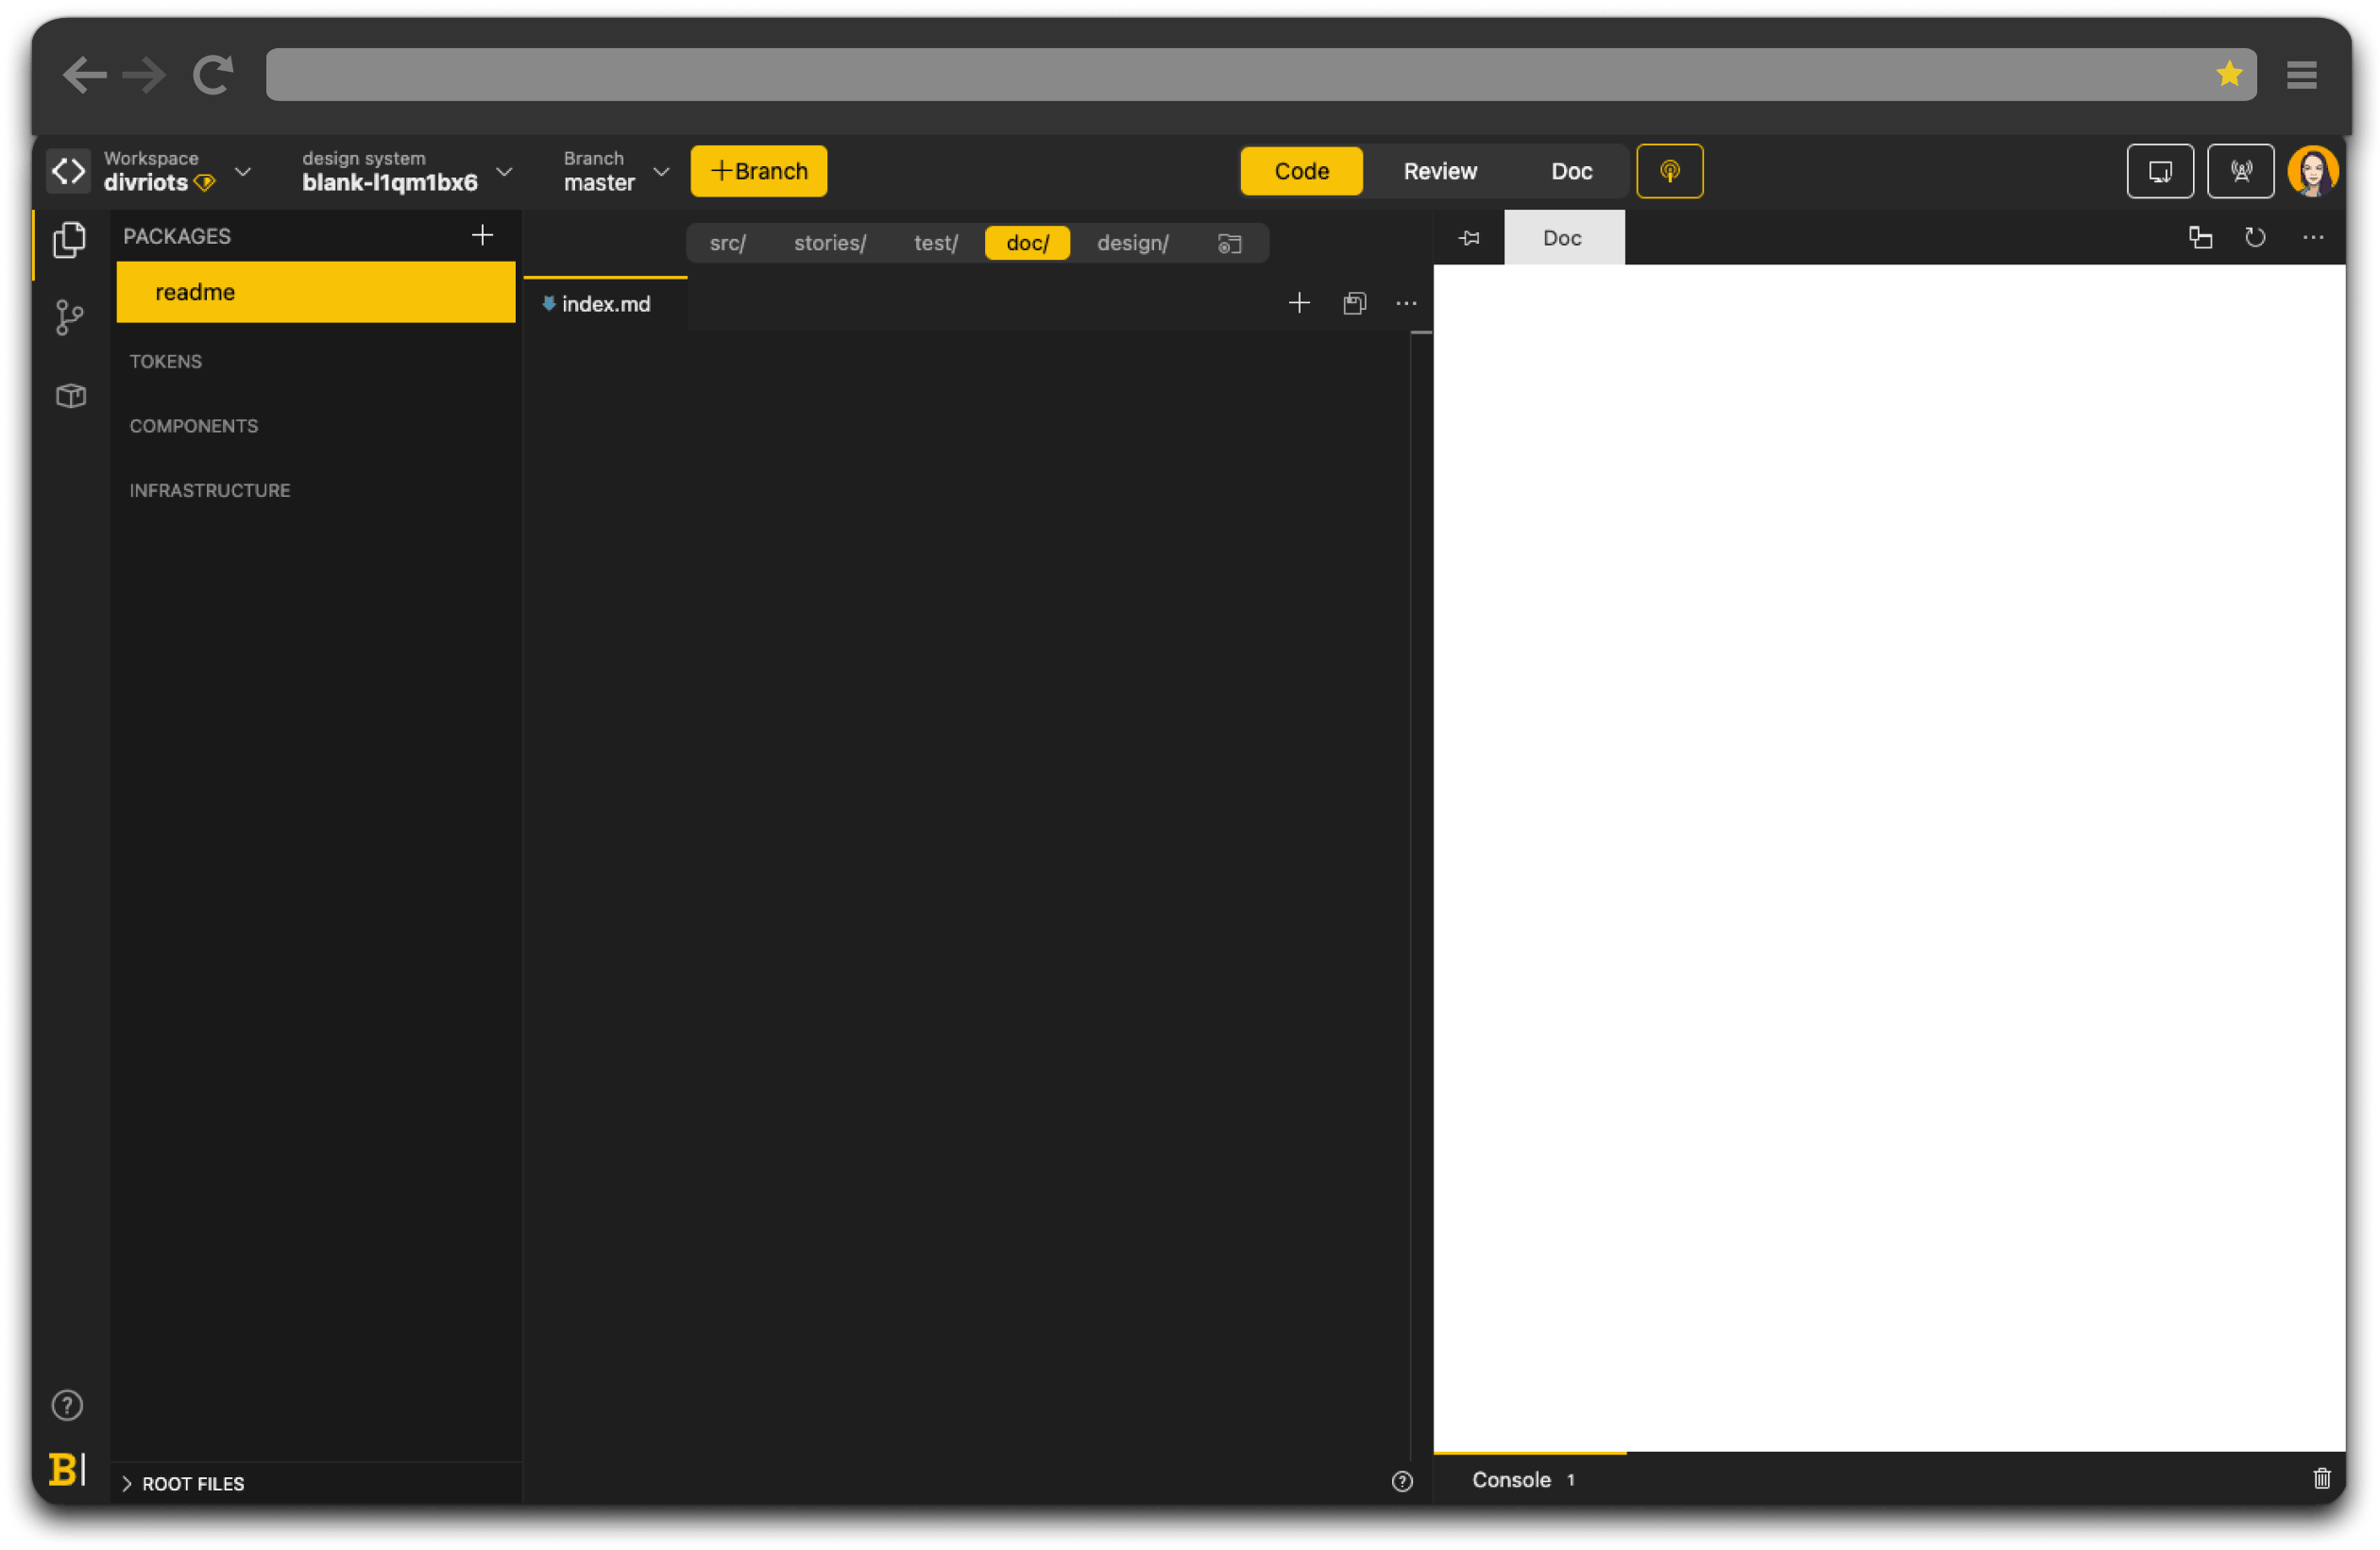Select COMPONENTS package in sidebar
The height and width of the screenshot is (1550, 2380).
[195, 423]
